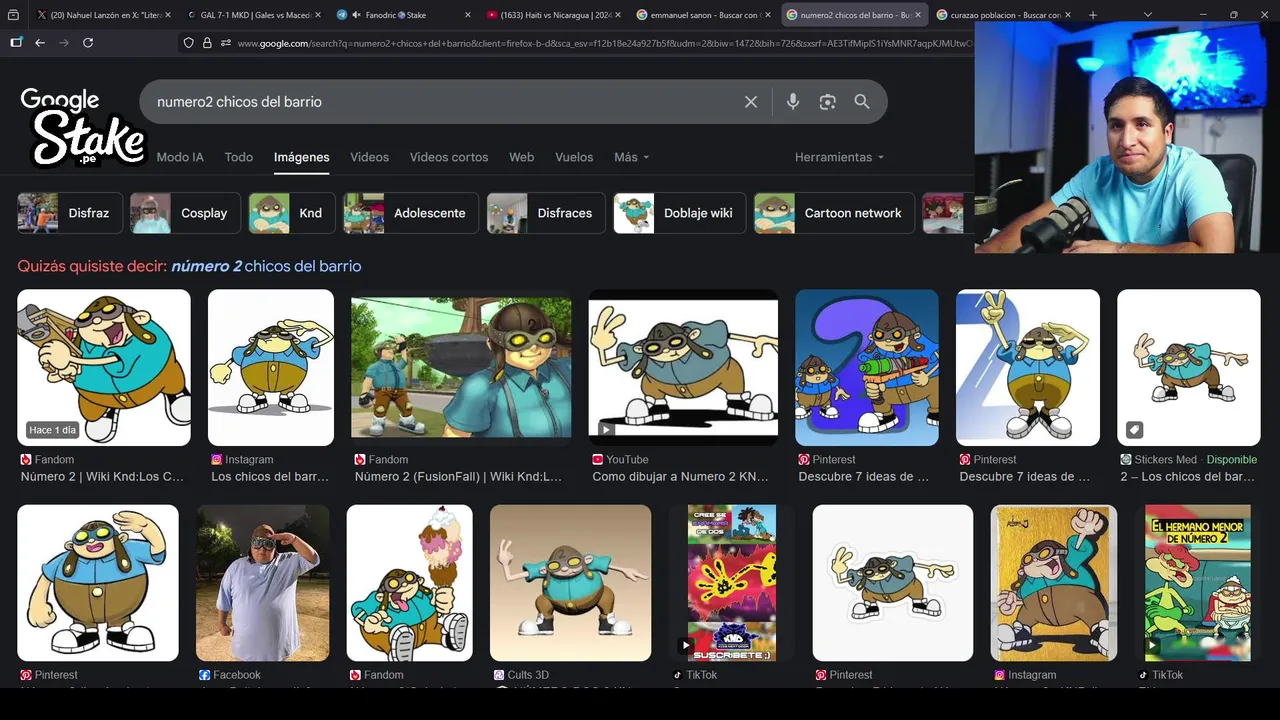Open the Facebook man with goggles thumbnail
1280x720 pixels.
(263, 583)
